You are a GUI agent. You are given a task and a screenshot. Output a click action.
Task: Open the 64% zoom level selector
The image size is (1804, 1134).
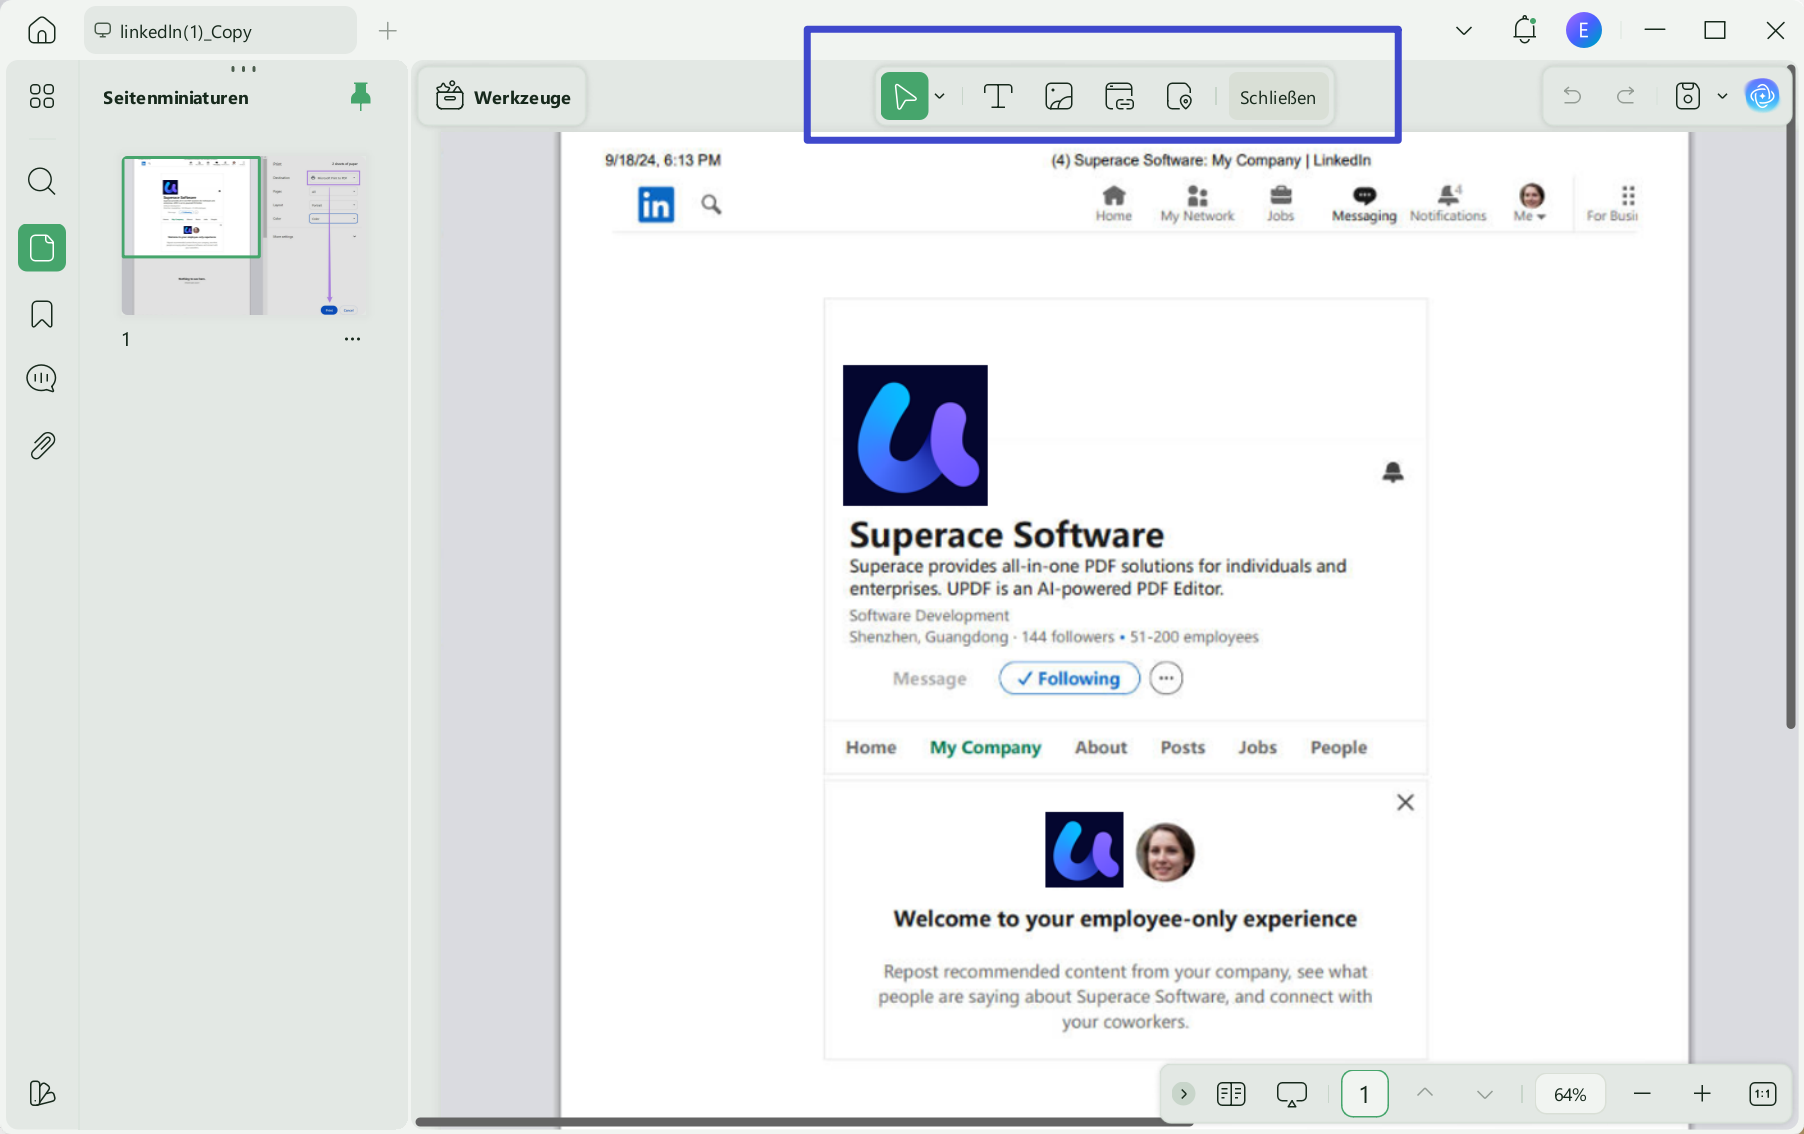coord(1570,1094)
